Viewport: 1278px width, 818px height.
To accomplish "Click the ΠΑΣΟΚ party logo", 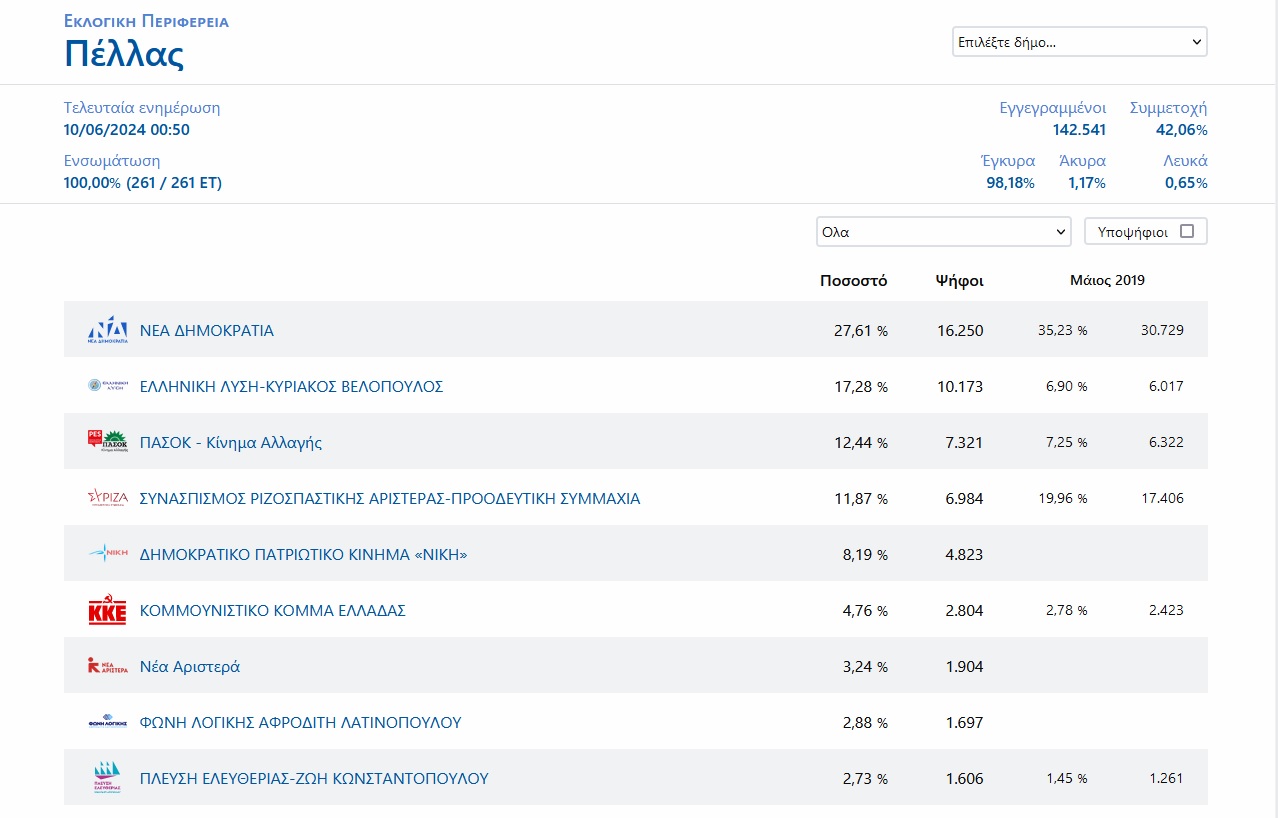I will (x=107, y=442).
